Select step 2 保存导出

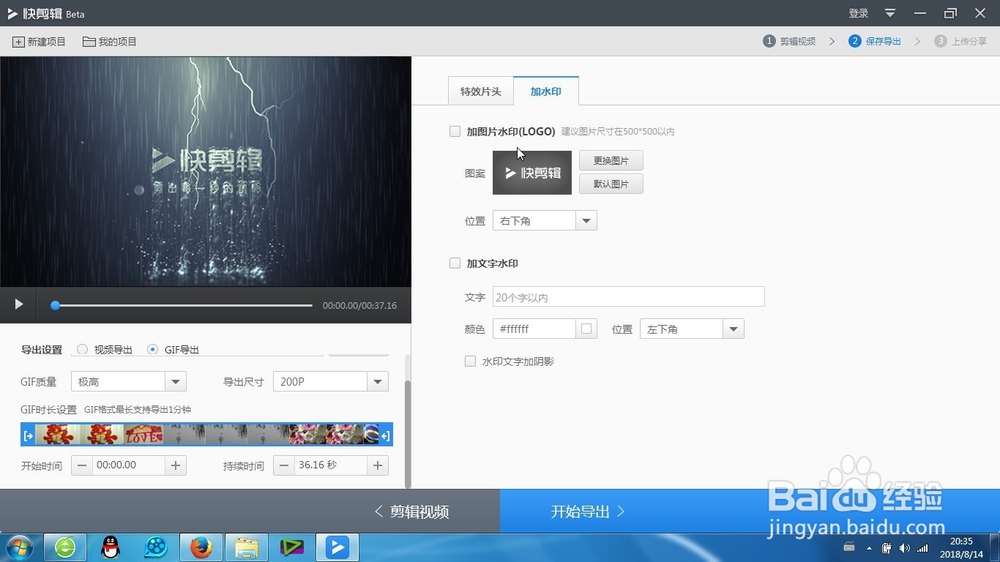875,41
